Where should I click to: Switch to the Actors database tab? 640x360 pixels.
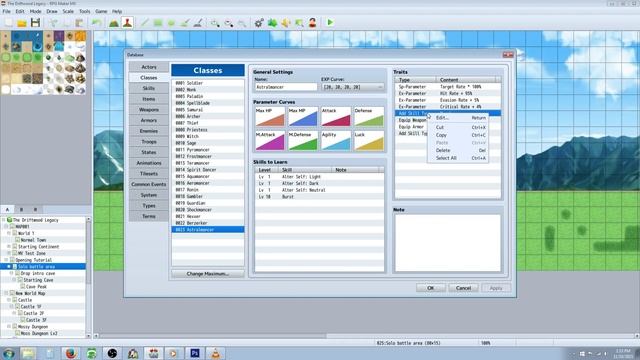(x=149, y=67)
